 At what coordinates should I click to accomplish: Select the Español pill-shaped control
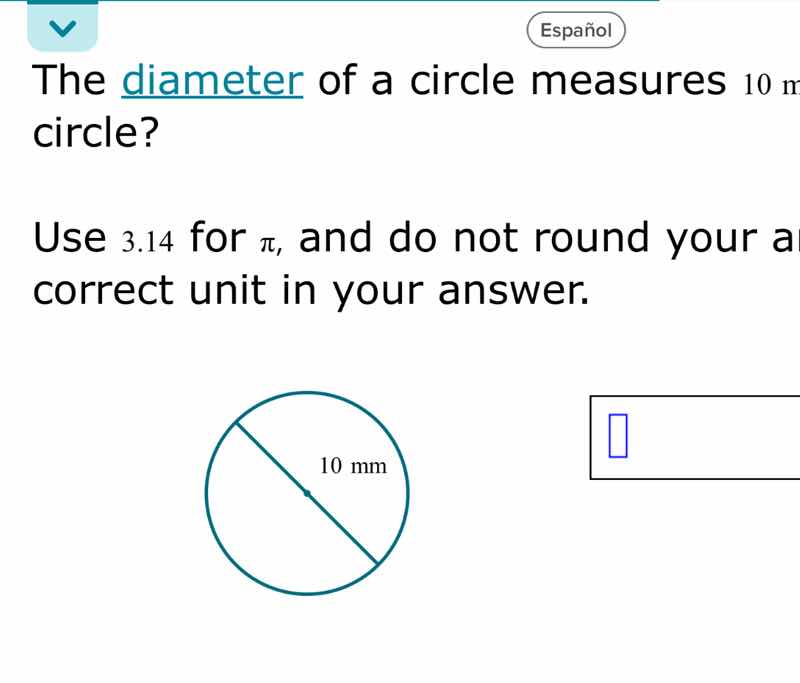click(576, 30)
